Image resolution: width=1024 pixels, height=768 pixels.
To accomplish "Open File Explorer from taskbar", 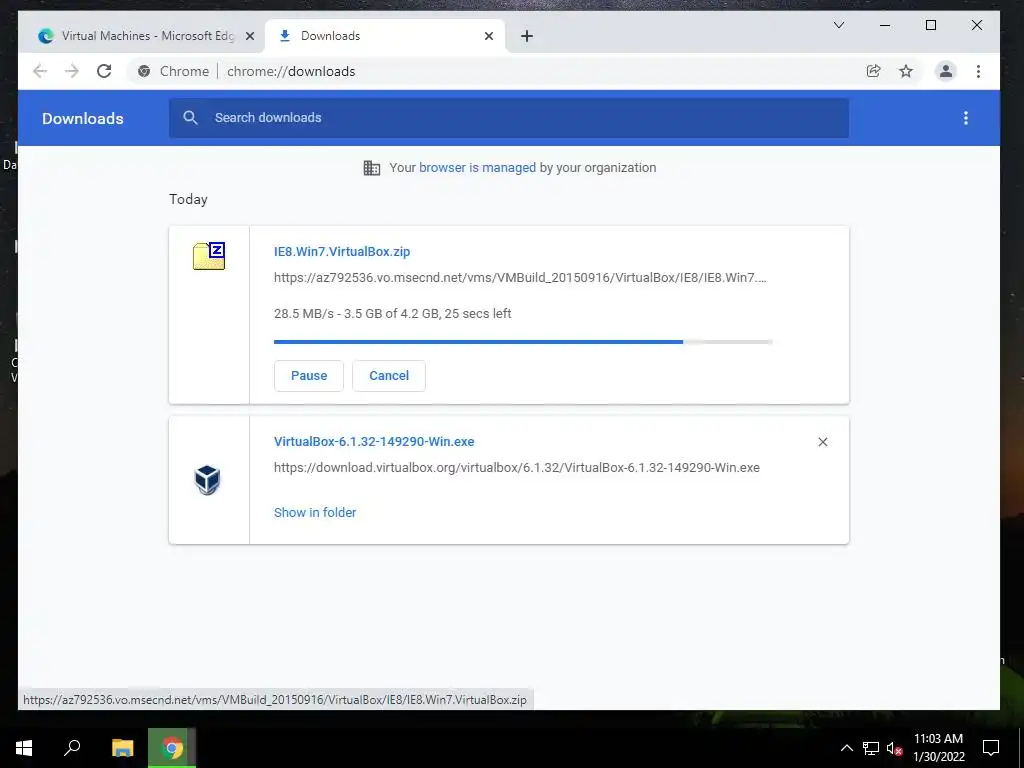I will 122,748.
